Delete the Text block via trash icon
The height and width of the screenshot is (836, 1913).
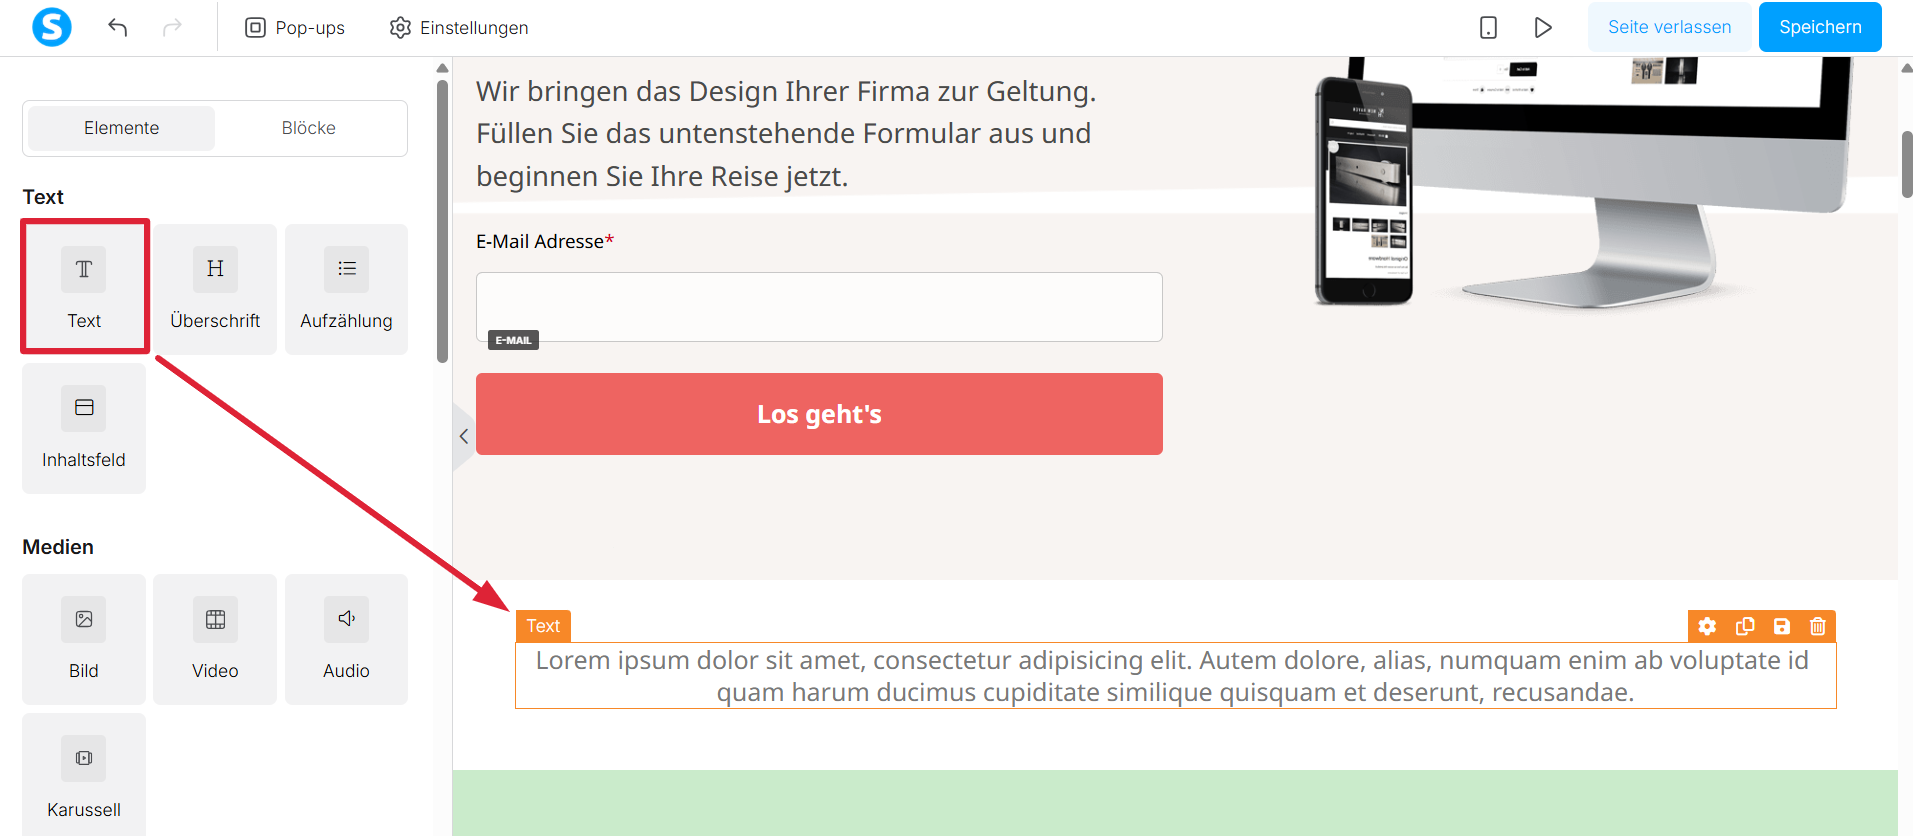pos(1818,626)
